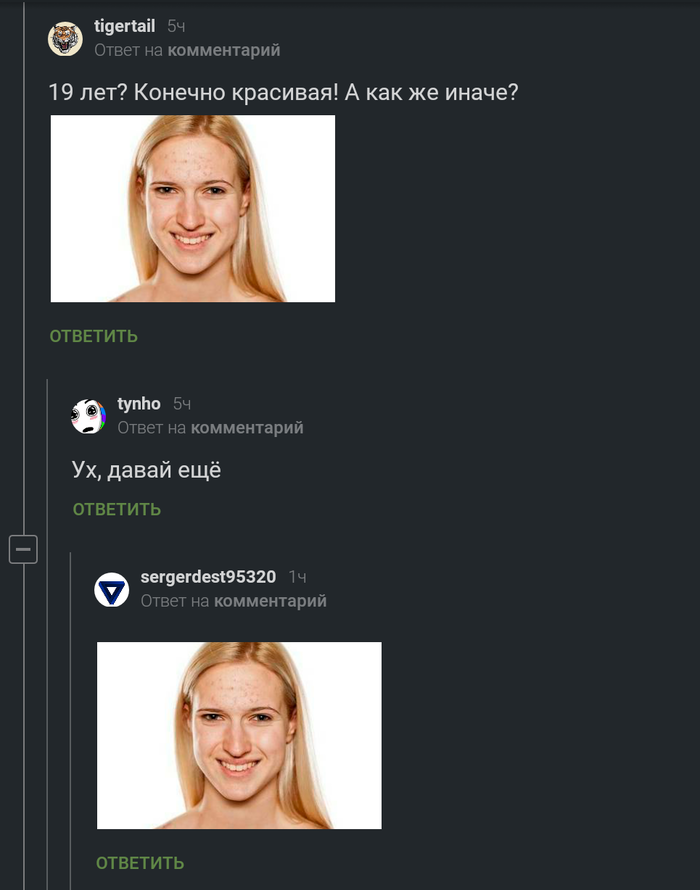Screen dimensions: 700x890
Task: Click the 5ч timestamp next to tigertail
Action: [177, 26]
